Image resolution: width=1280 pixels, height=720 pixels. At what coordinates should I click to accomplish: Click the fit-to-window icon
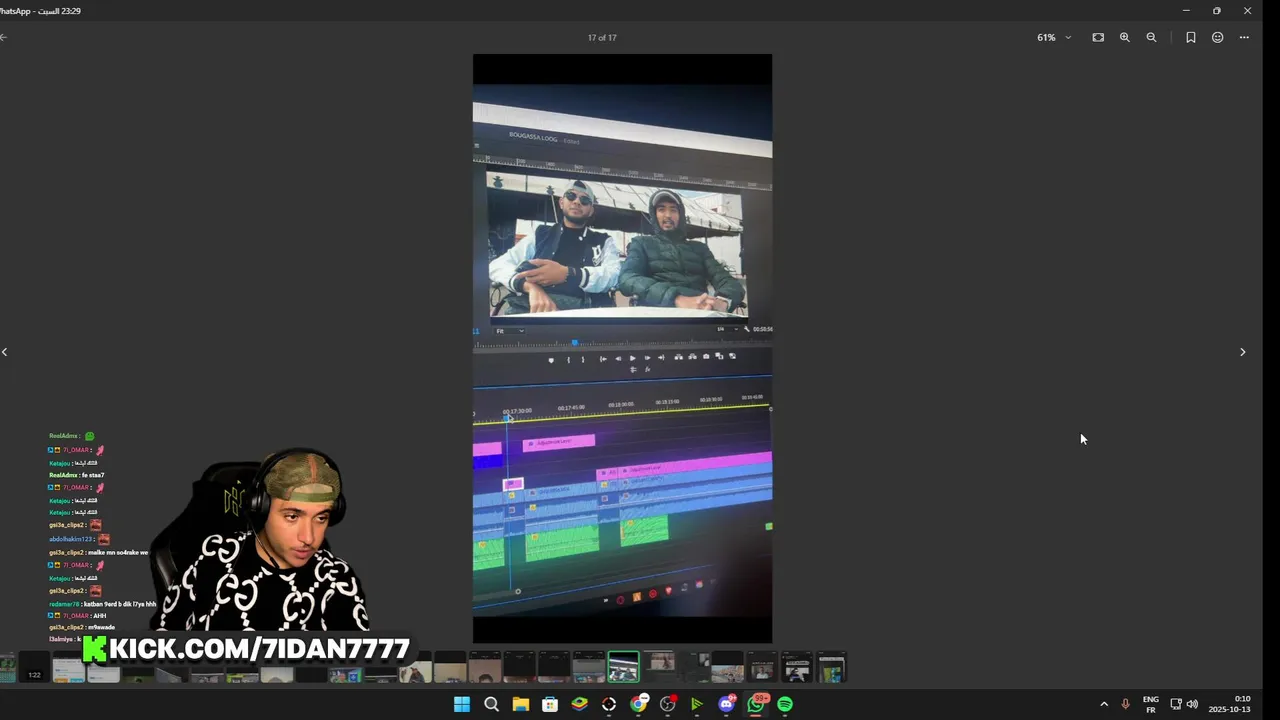pyautogui.click(x=1098, y=37)
